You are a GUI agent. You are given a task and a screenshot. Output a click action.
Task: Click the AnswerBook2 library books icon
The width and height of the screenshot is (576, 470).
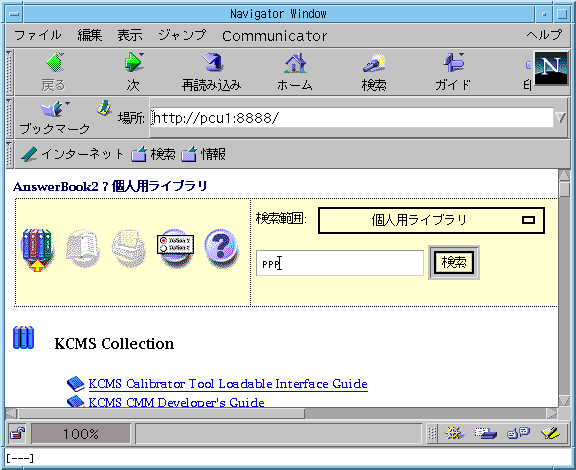pyautogui.click(x=37, y=249)
